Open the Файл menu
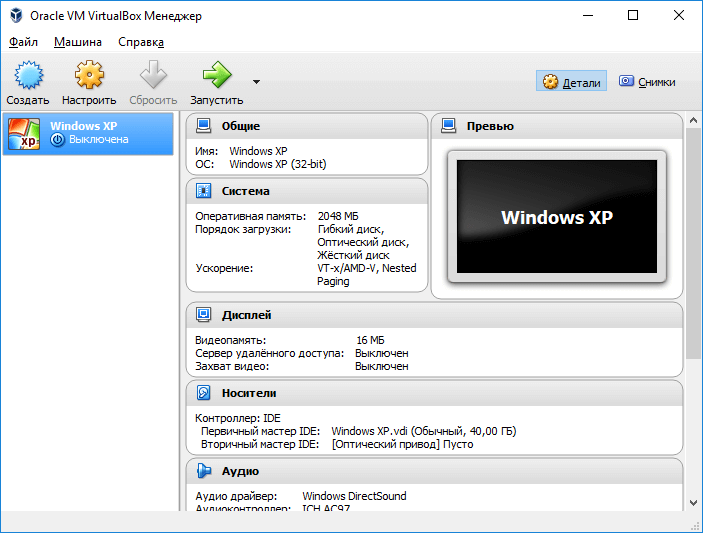 click(x=23, y=42)
